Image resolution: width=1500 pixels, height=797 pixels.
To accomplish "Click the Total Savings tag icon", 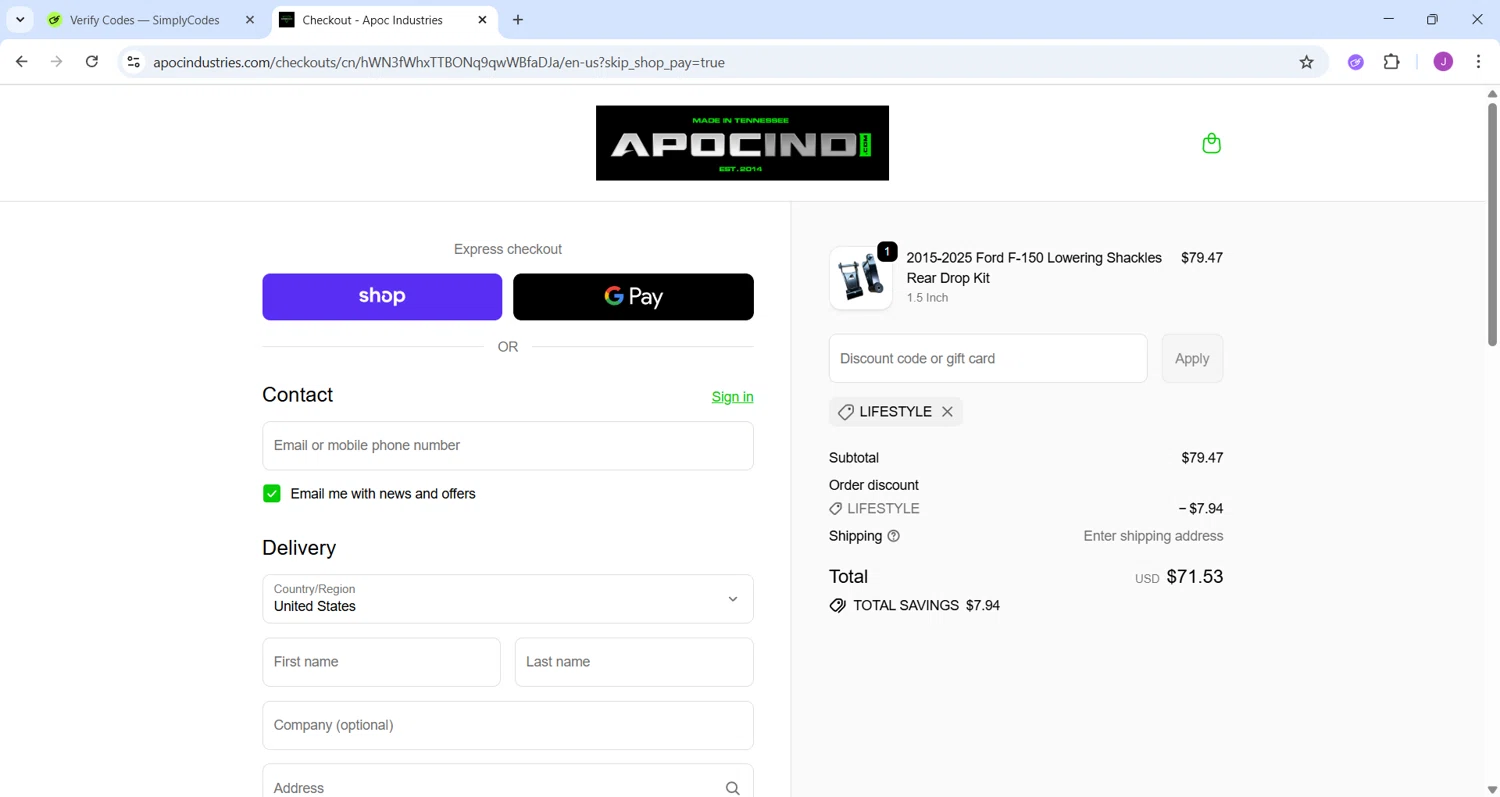I will pyautogui.click(x=837, y=606).
